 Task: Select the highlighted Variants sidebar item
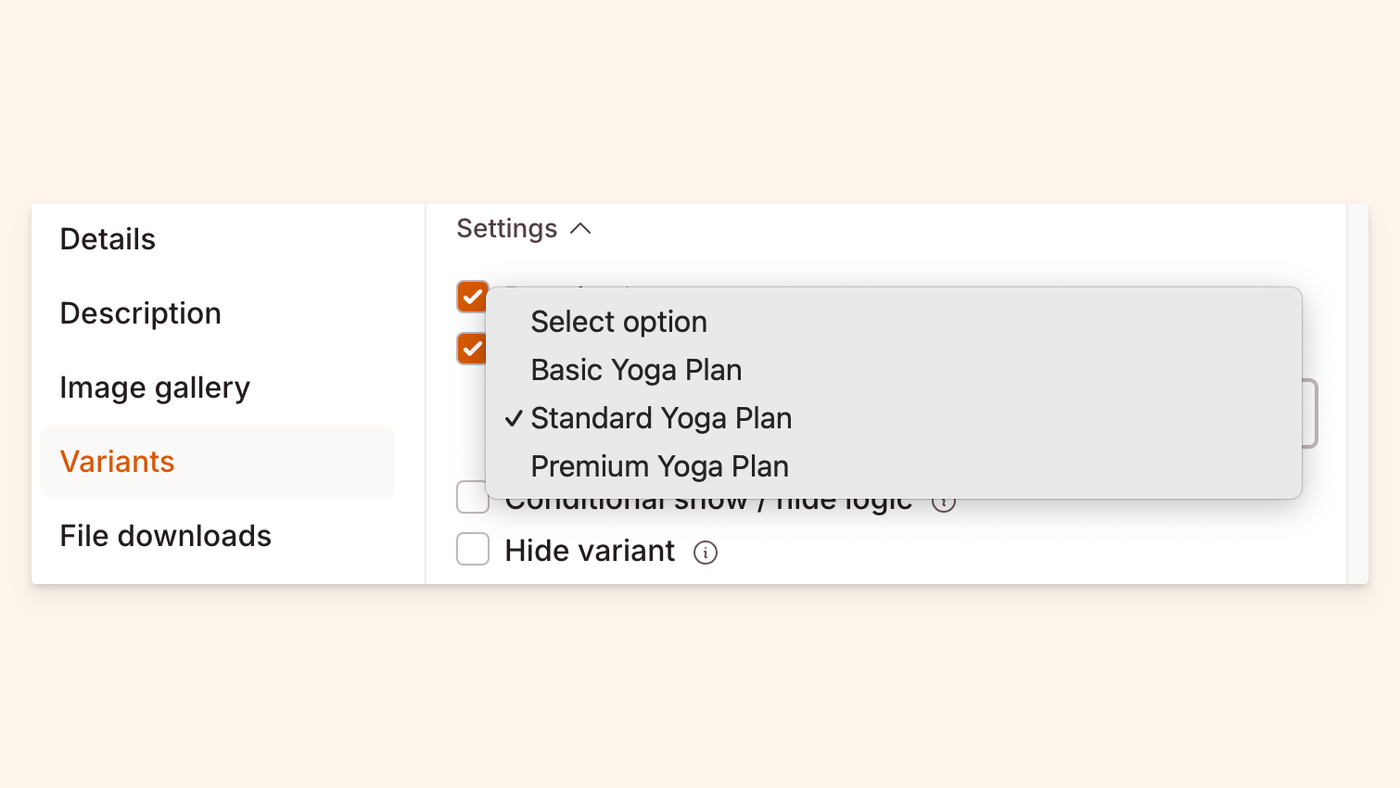coord(117,461)
